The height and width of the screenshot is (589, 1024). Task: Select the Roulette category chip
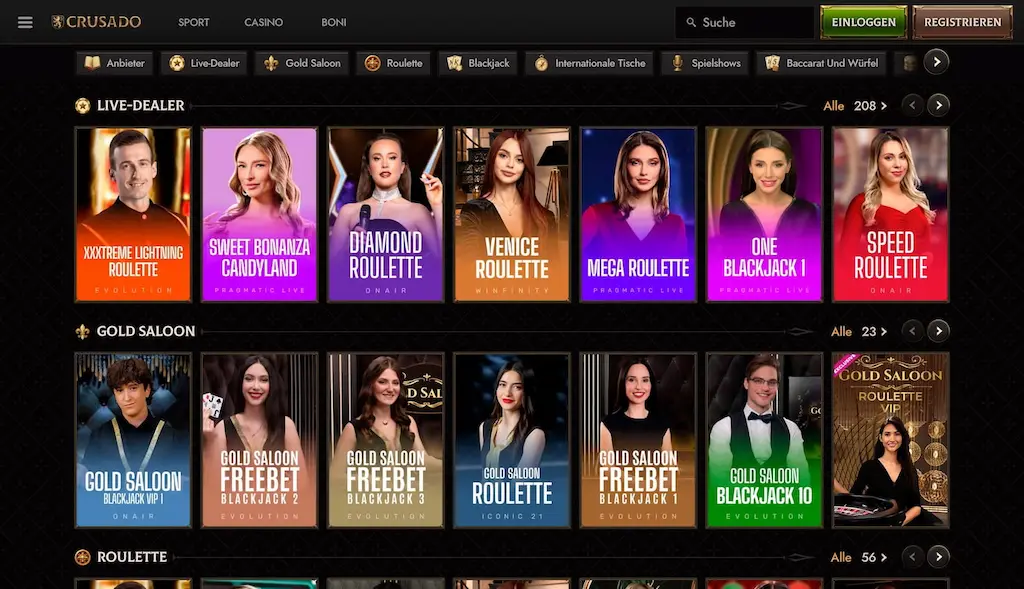pyautogui.click(x=394, y=63)
